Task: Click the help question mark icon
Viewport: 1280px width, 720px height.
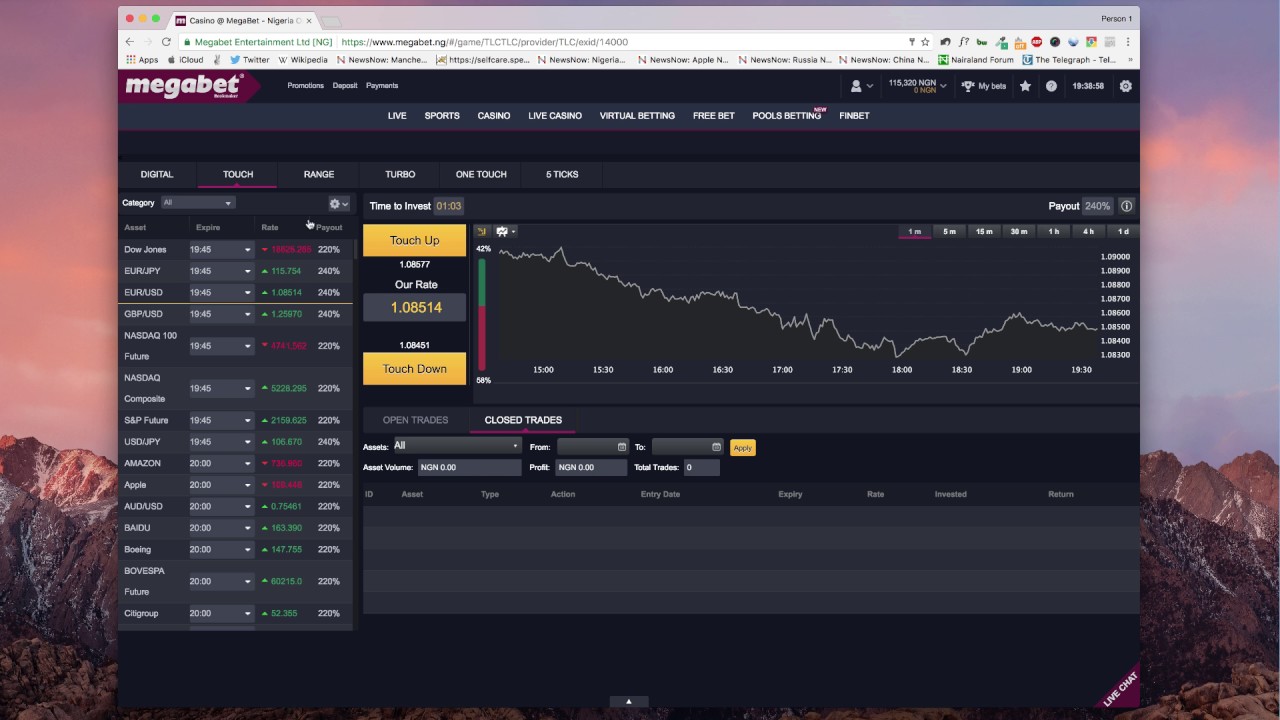Action: point(1051,86)
